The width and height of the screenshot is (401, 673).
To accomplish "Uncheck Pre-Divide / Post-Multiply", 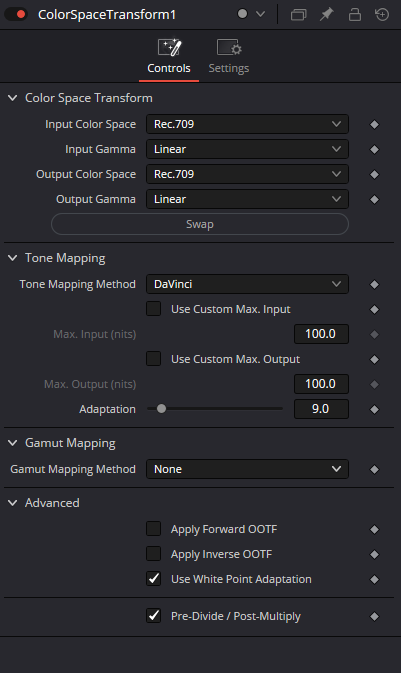I will tap(154, 615).
